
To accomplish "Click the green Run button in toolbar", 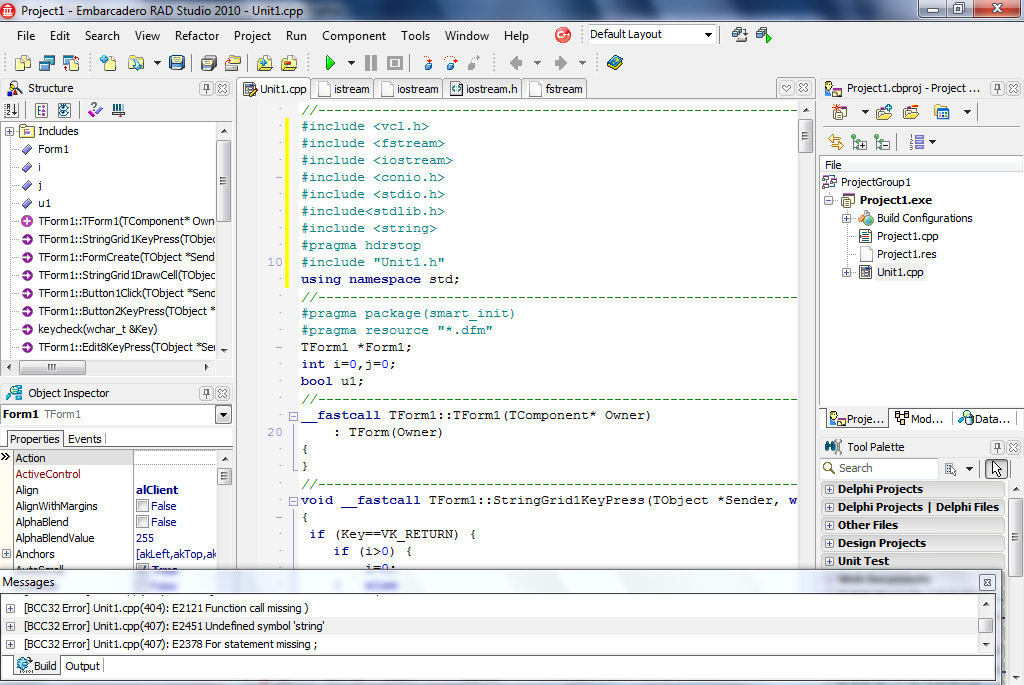I will [x=330, y=63].
